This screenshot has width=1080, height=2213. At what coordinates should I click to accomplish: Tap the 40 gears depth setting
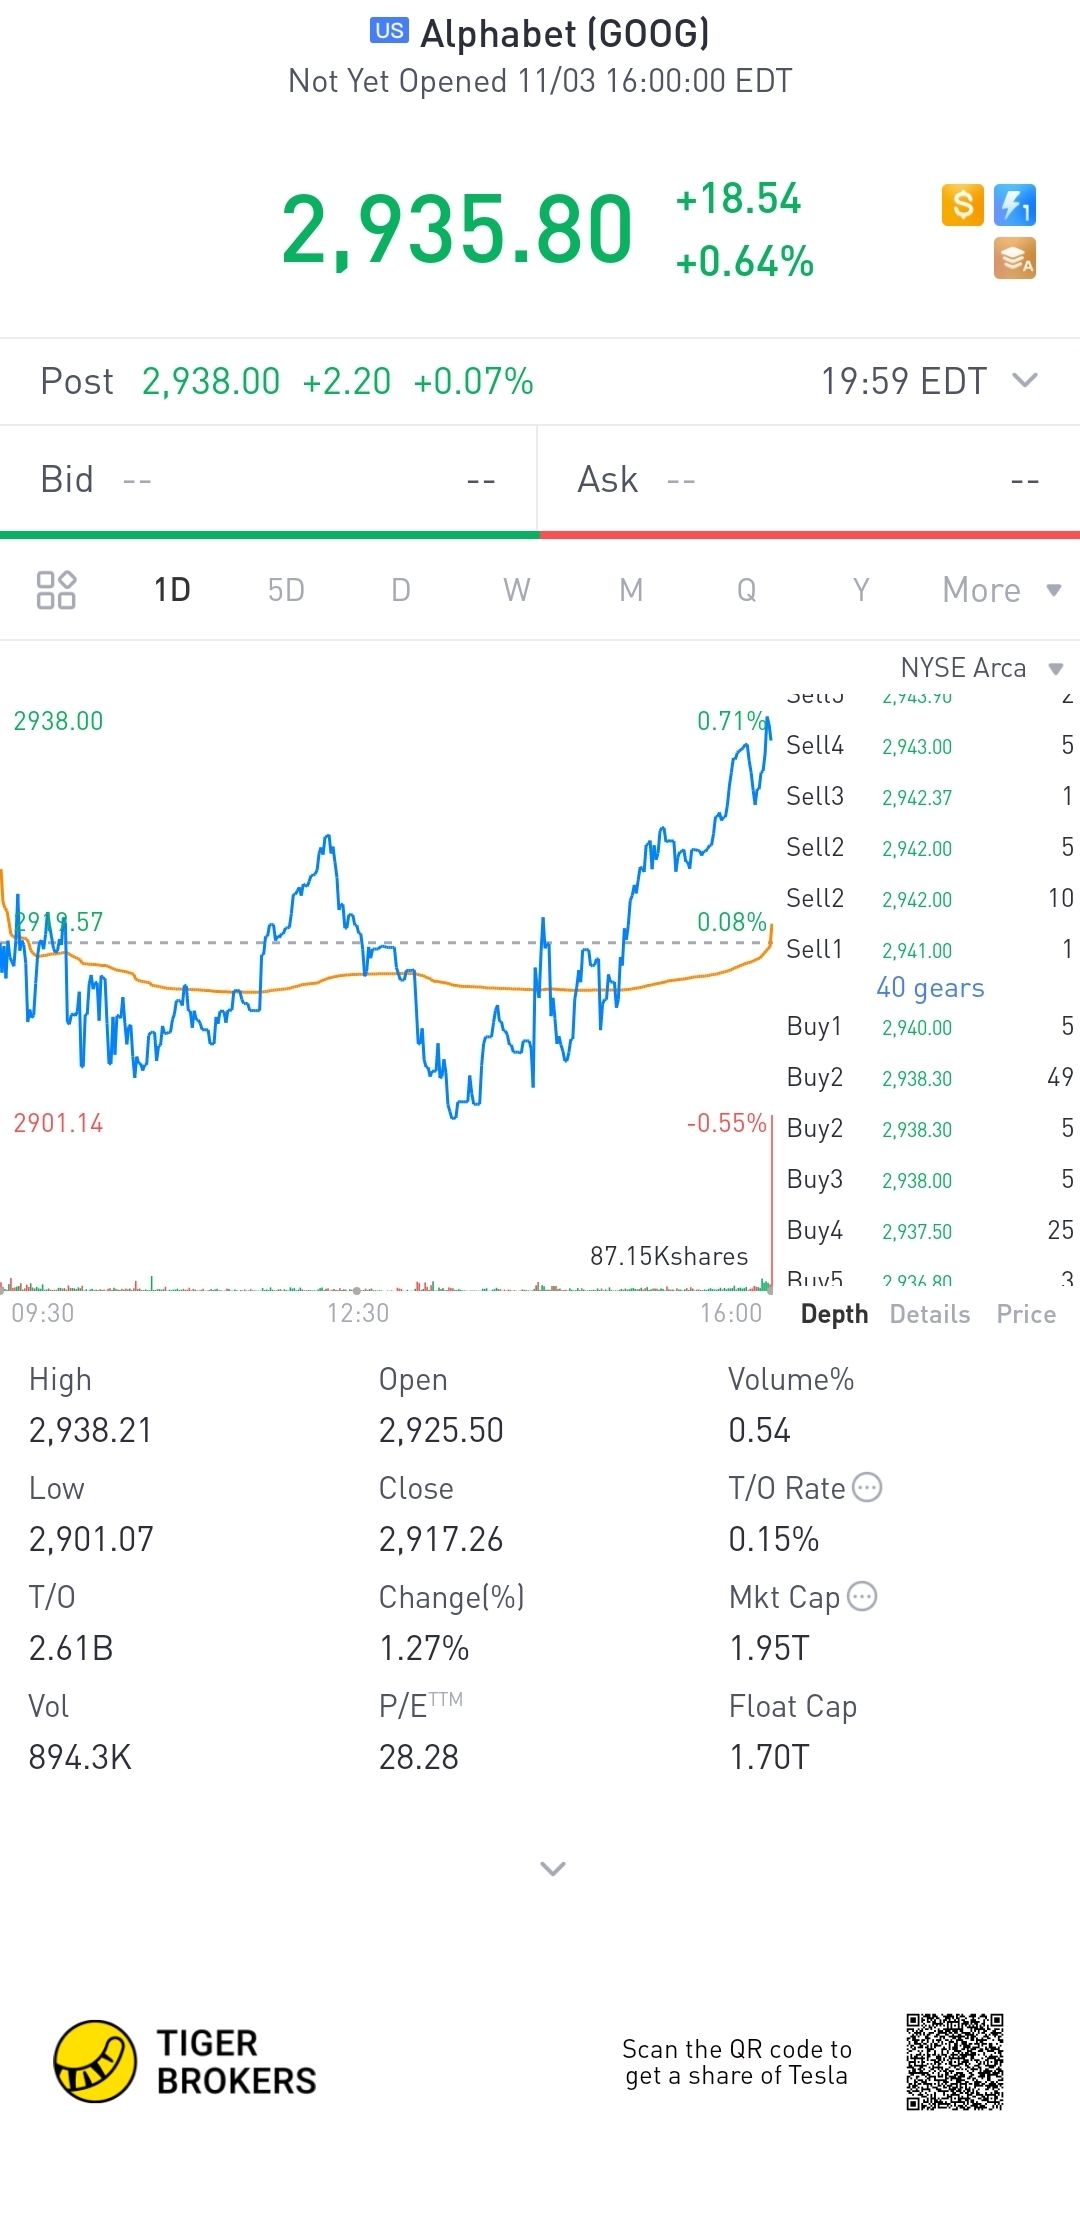[x=930, y=988]
